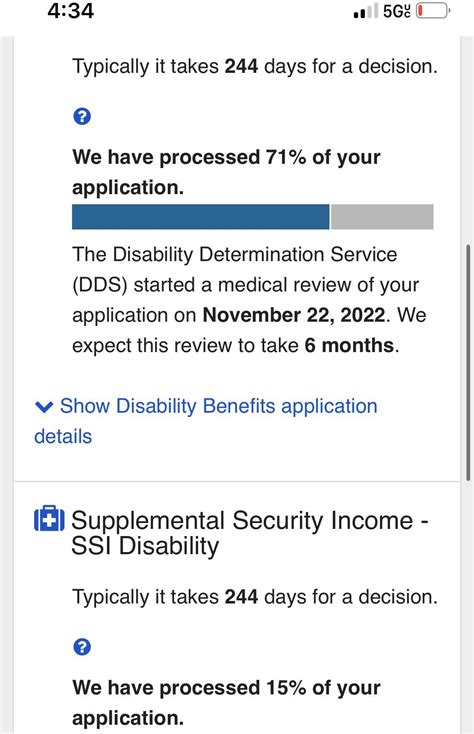Click the word "details" in the blue link
Viewport: 474px width, 734px height.
click(63, 436)
